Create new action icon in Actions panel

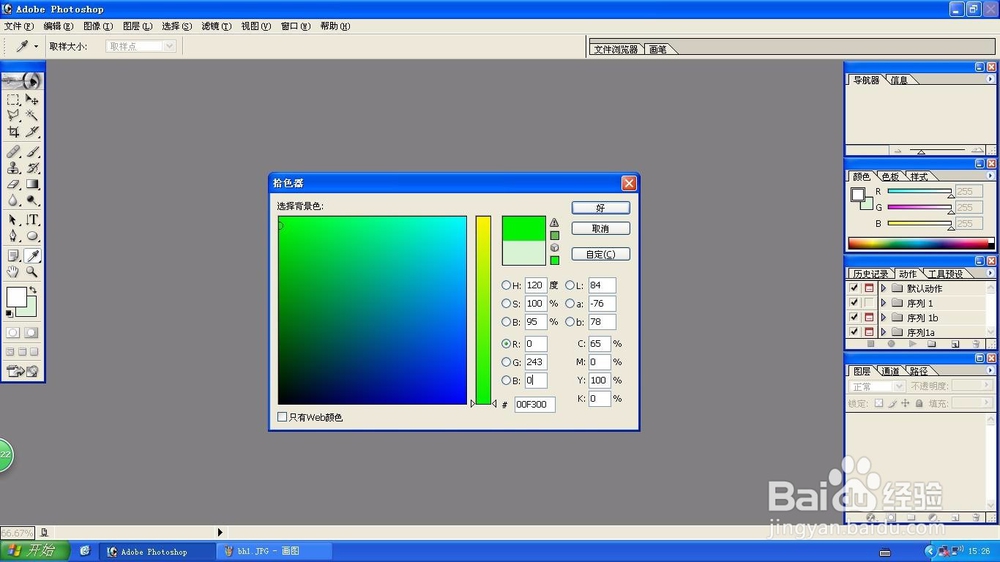[x=955, y=344]
